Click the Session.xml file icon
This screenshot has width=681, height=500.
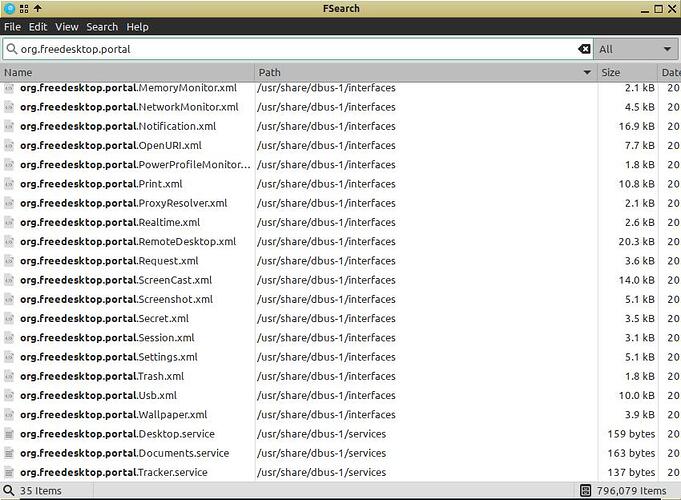[x=9, y=338]
